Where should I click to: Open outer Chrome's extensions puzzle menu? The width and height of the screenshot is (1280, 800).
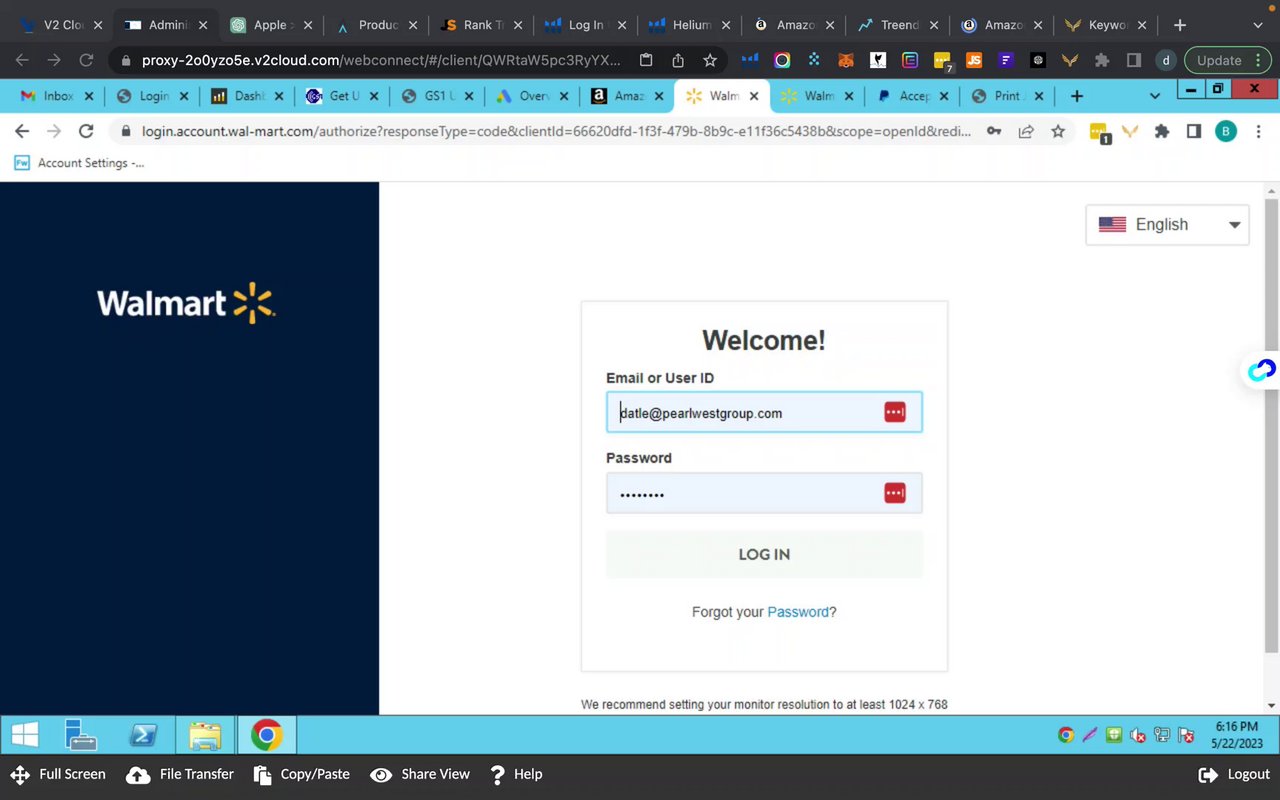(x=1102, y=60)
